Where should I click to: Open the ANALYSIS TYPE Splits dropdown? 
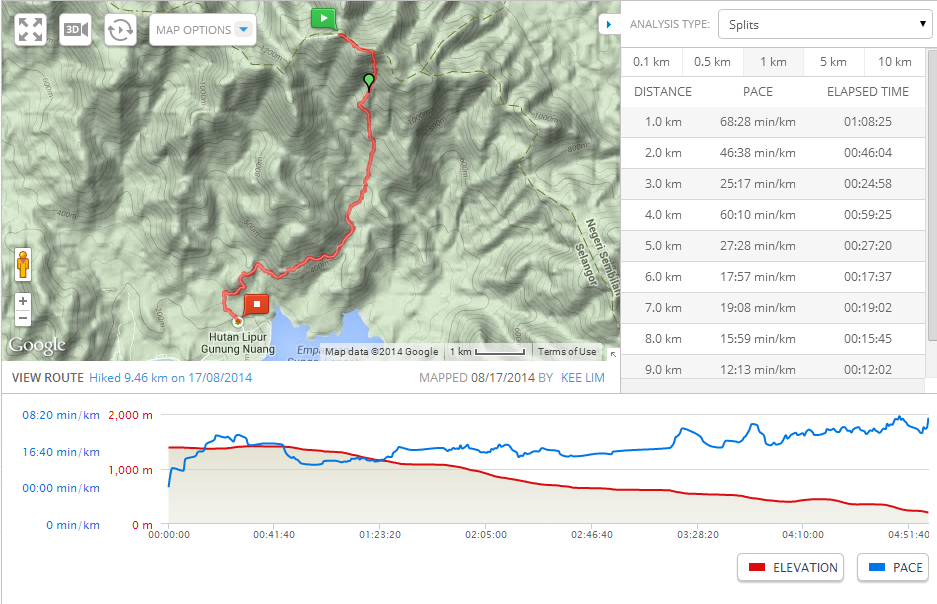pyautogui.click(x=825, y=23)
